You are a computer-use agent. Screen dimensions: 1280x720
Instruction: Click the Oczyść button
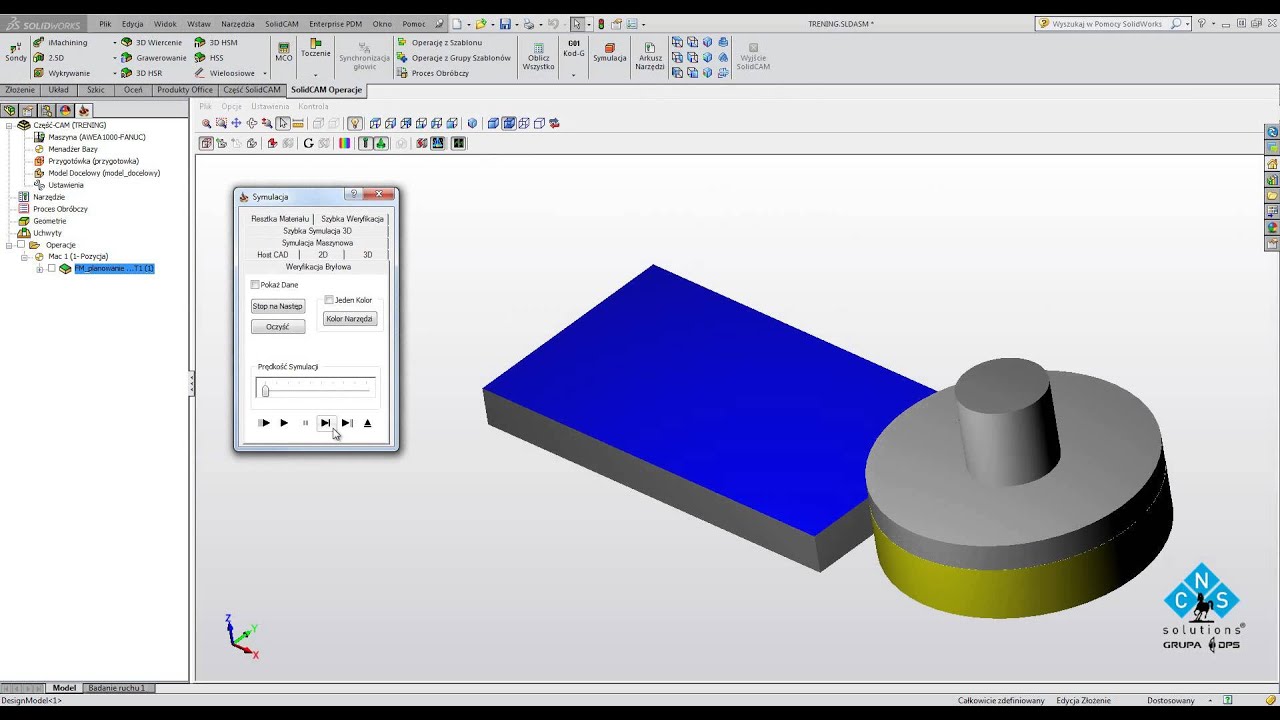(277, 327)
